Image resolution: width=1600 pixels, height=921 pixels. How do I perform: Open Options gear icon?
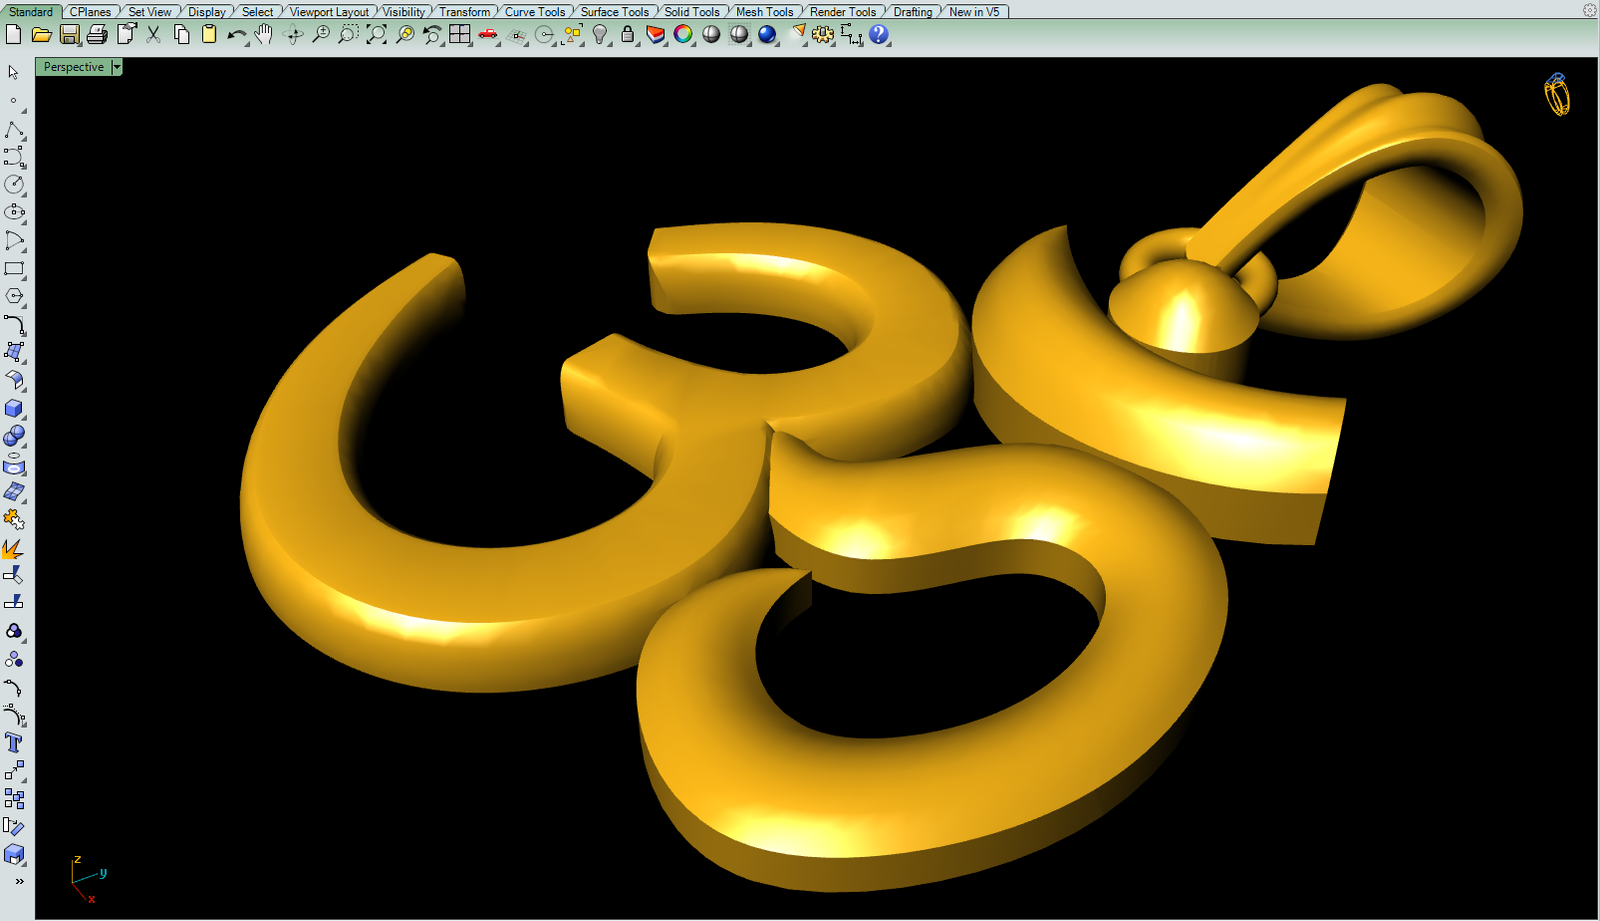[x=823, y=34]
